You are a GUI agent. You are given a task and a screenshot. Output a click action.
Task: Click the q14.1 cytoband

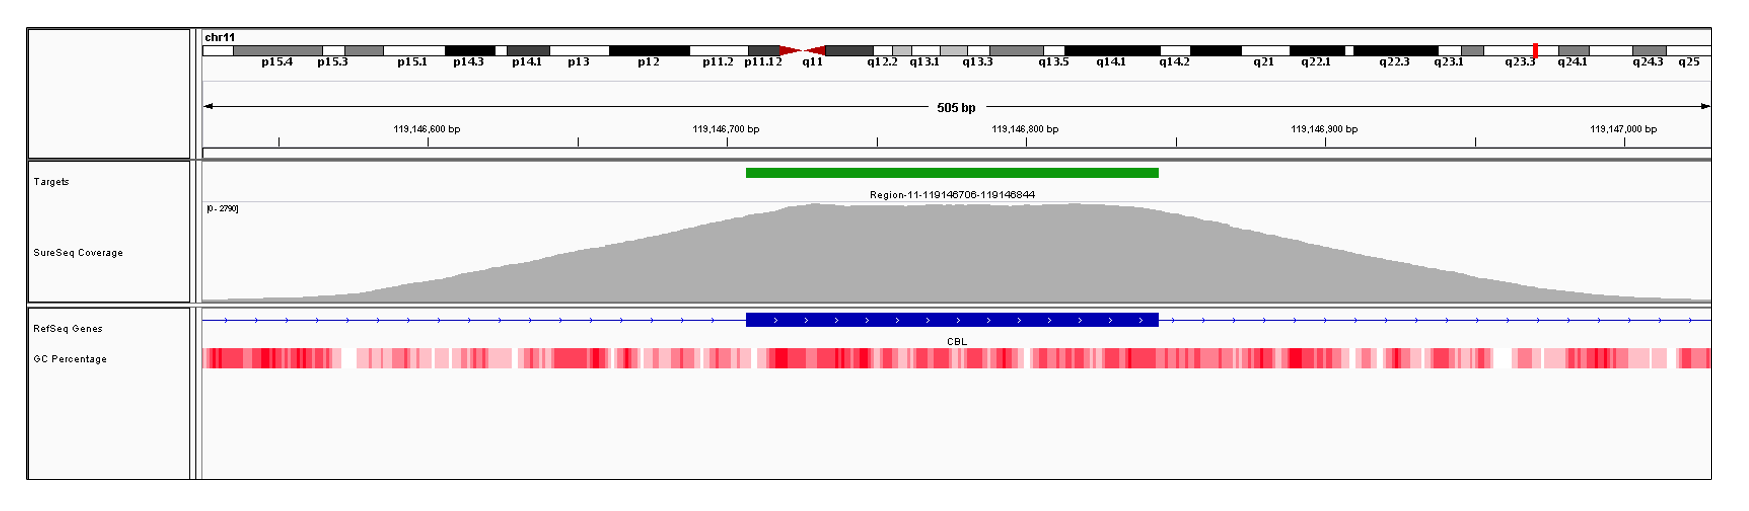pos(1112,50)
